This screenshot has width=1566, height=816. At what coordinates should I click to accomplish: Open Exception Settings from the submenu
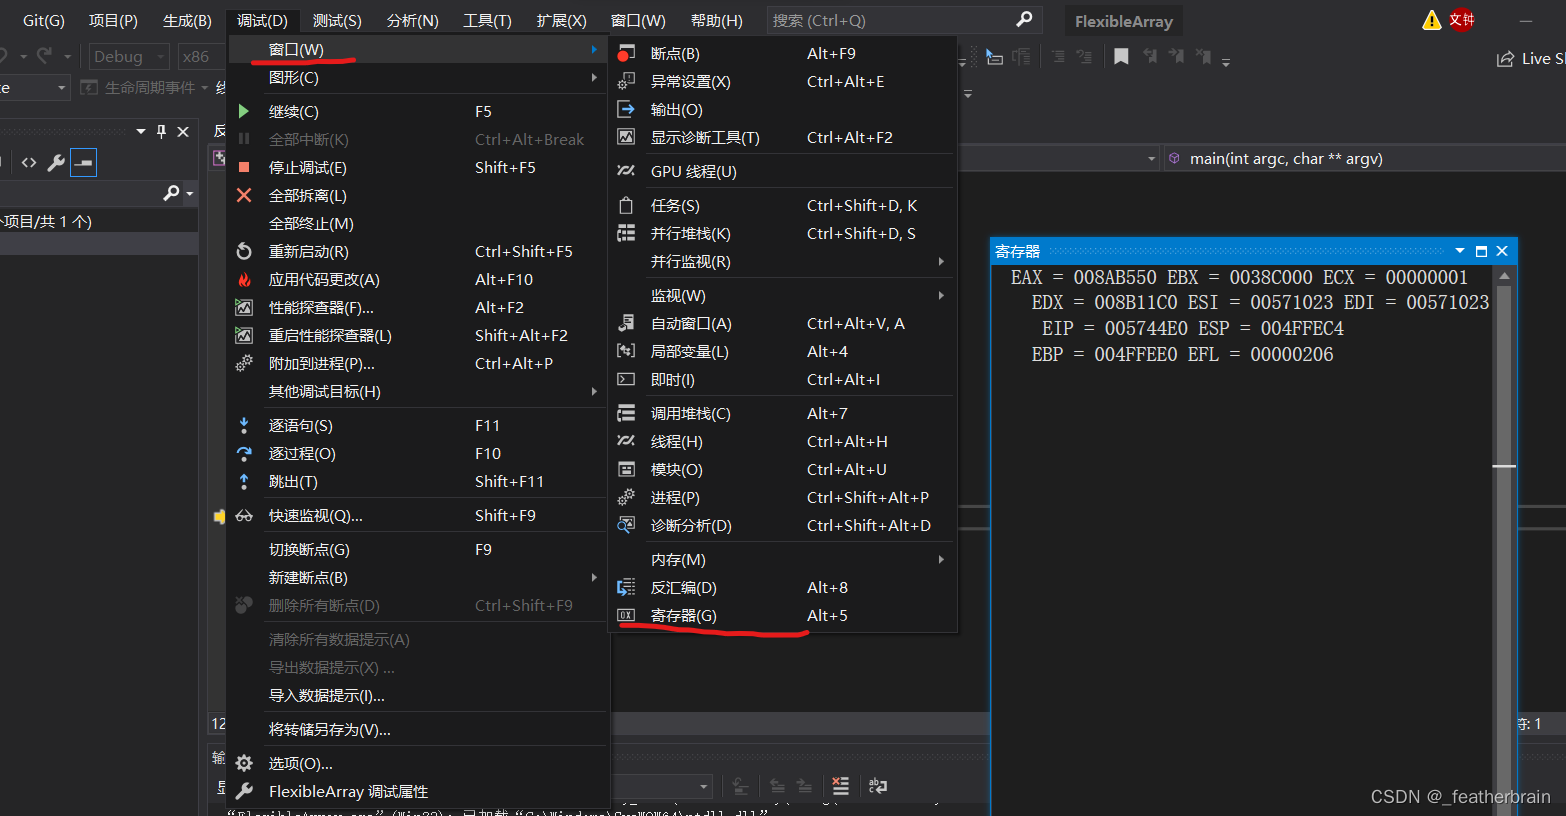point(783,81)
